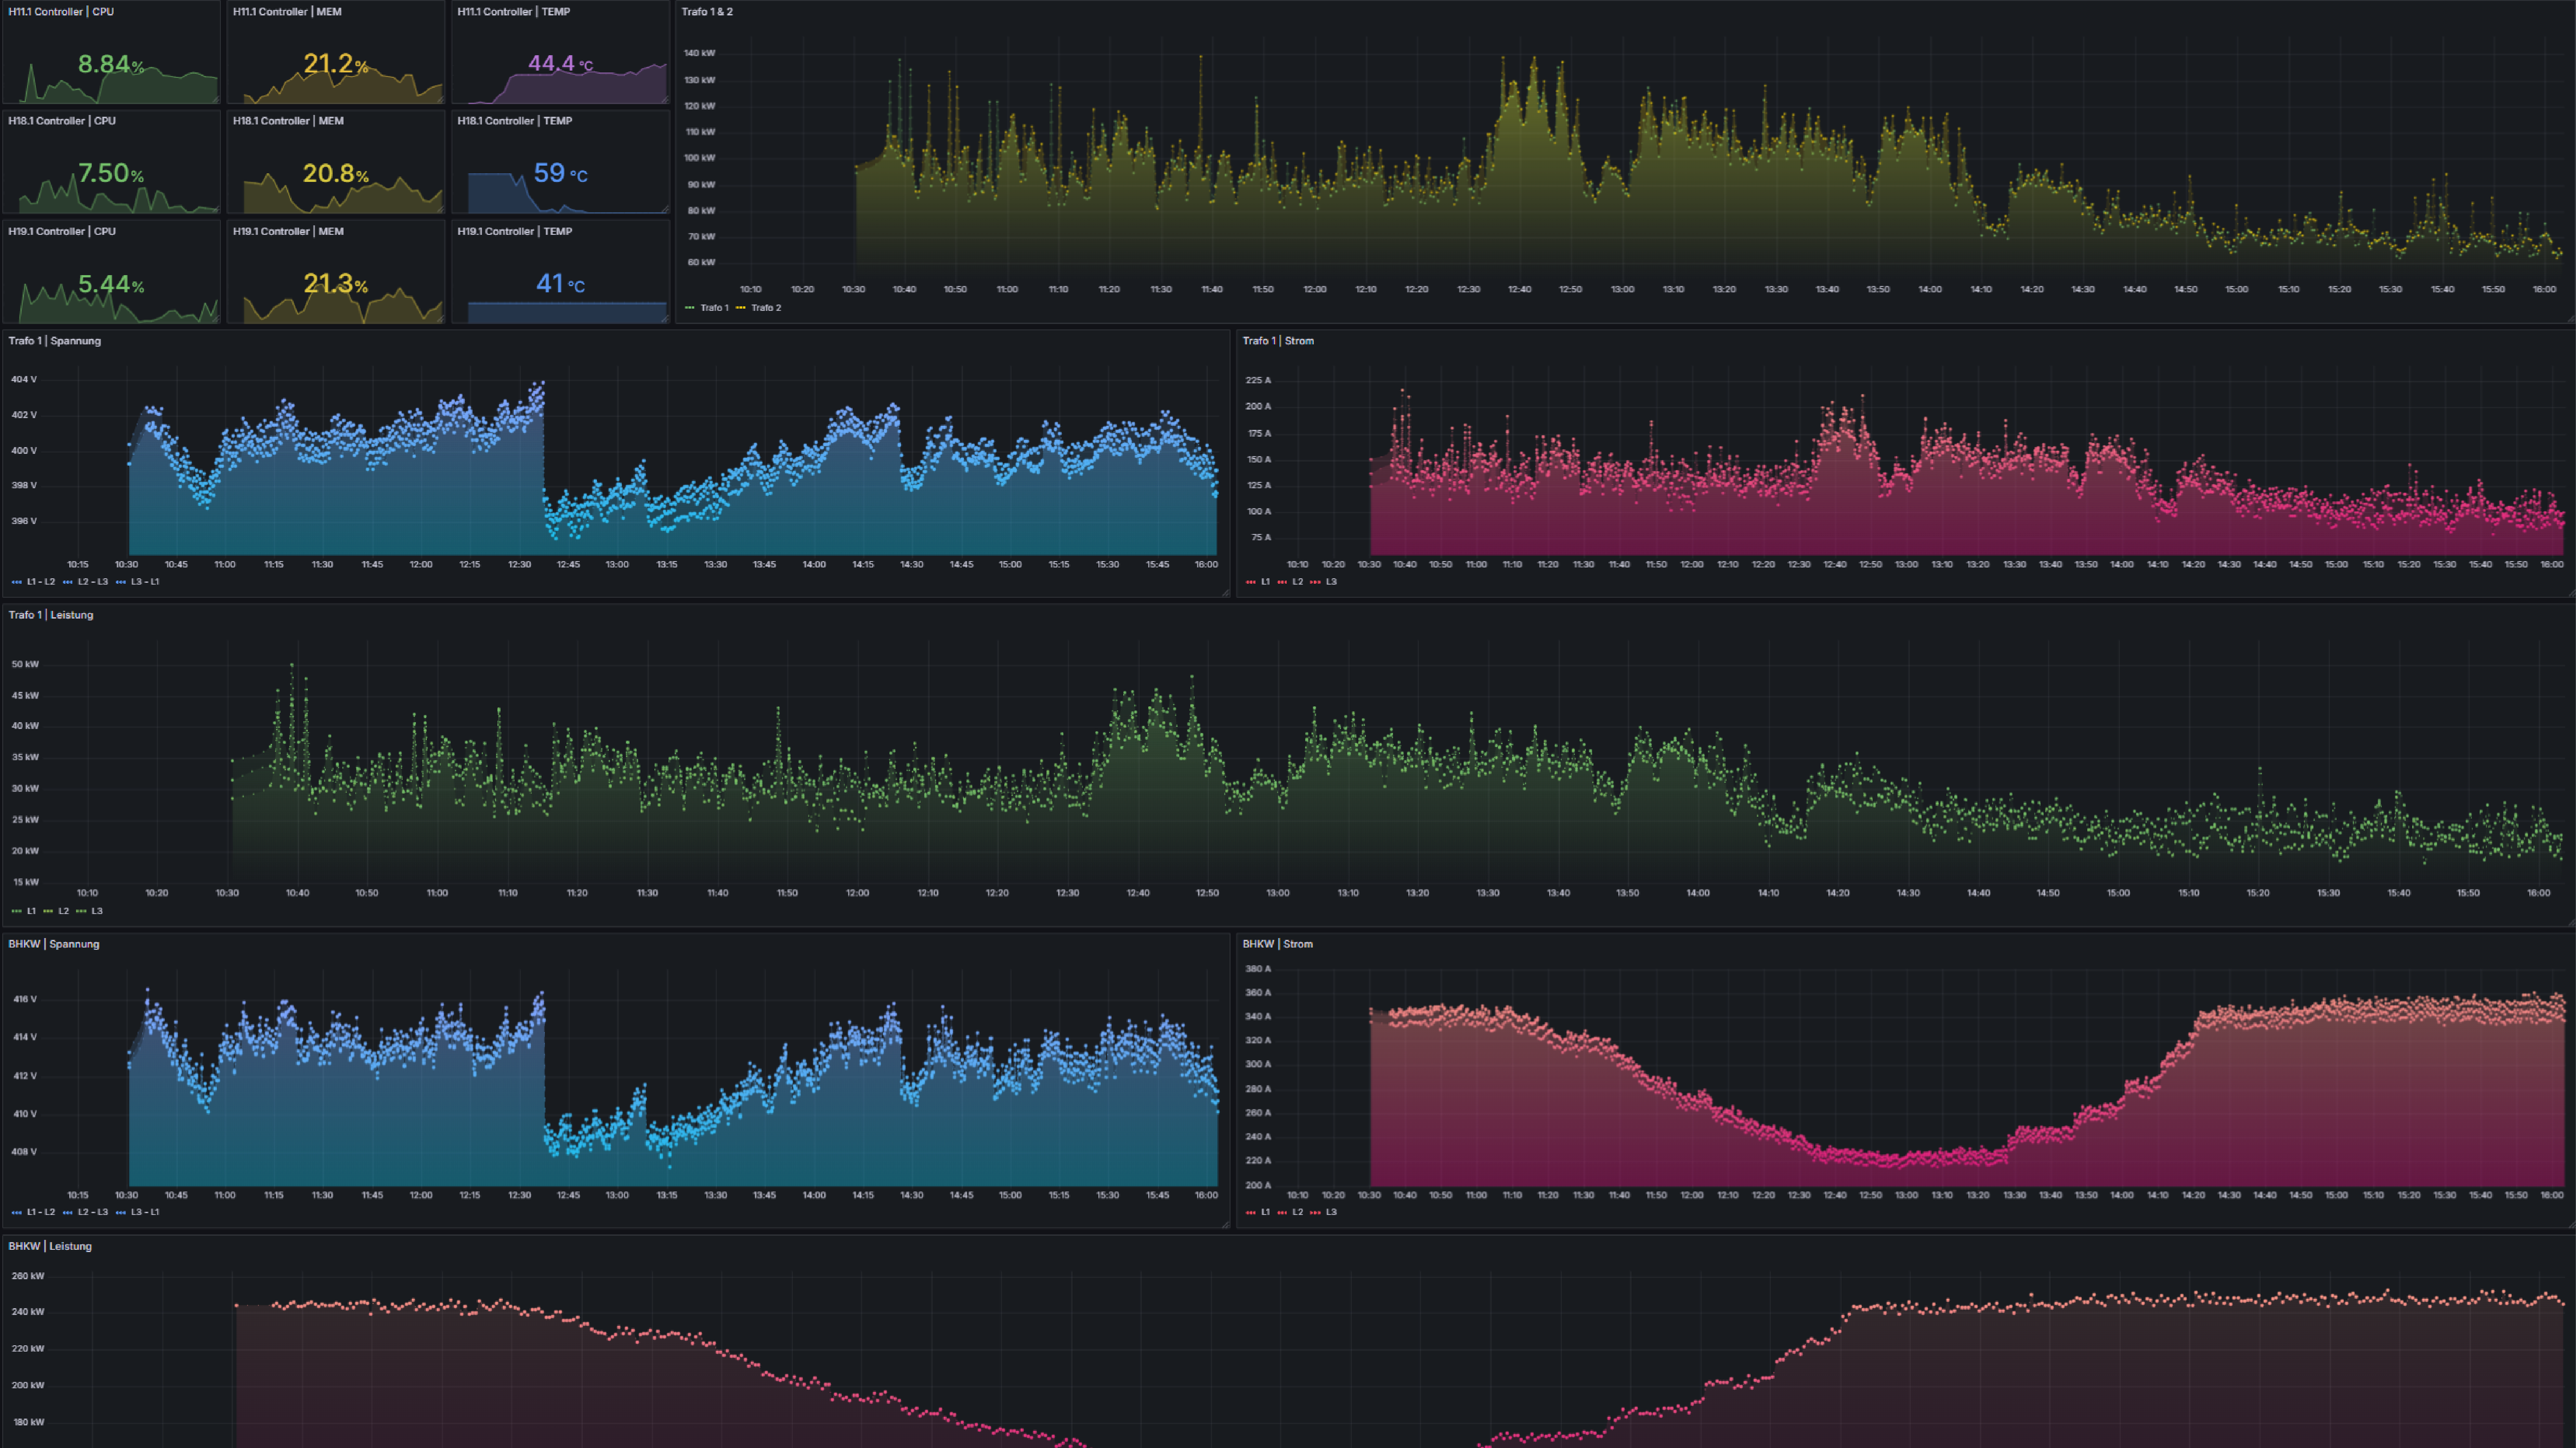Click the 225 A axis label in Trafo 1 Strom

pyautogui.click(x=1258, y=381)
